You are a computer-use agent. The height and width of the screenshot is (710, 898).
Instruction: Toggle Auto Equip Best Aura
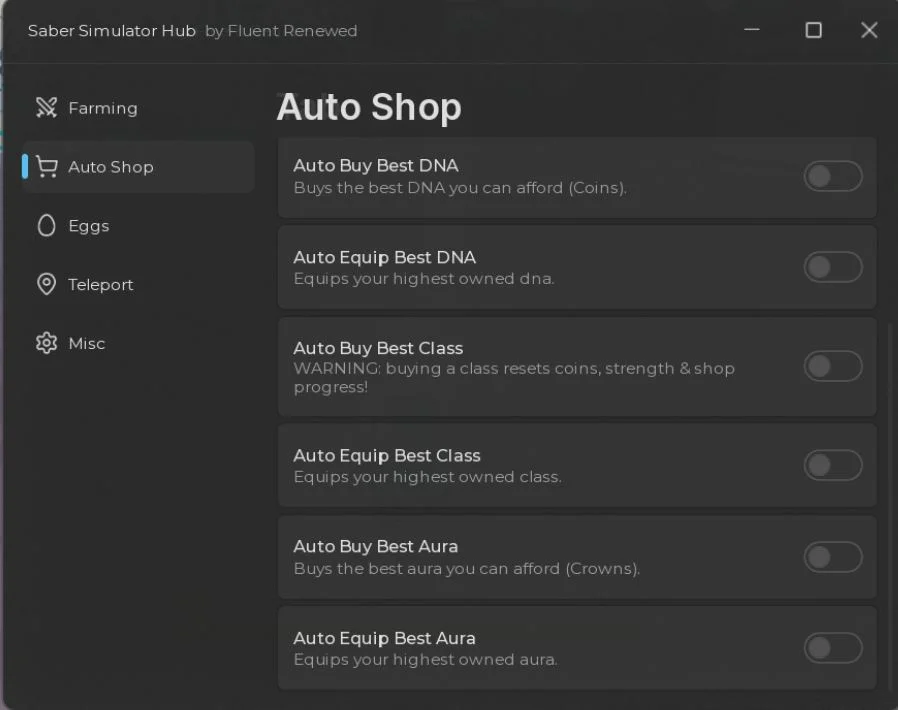tap(833, 648)
